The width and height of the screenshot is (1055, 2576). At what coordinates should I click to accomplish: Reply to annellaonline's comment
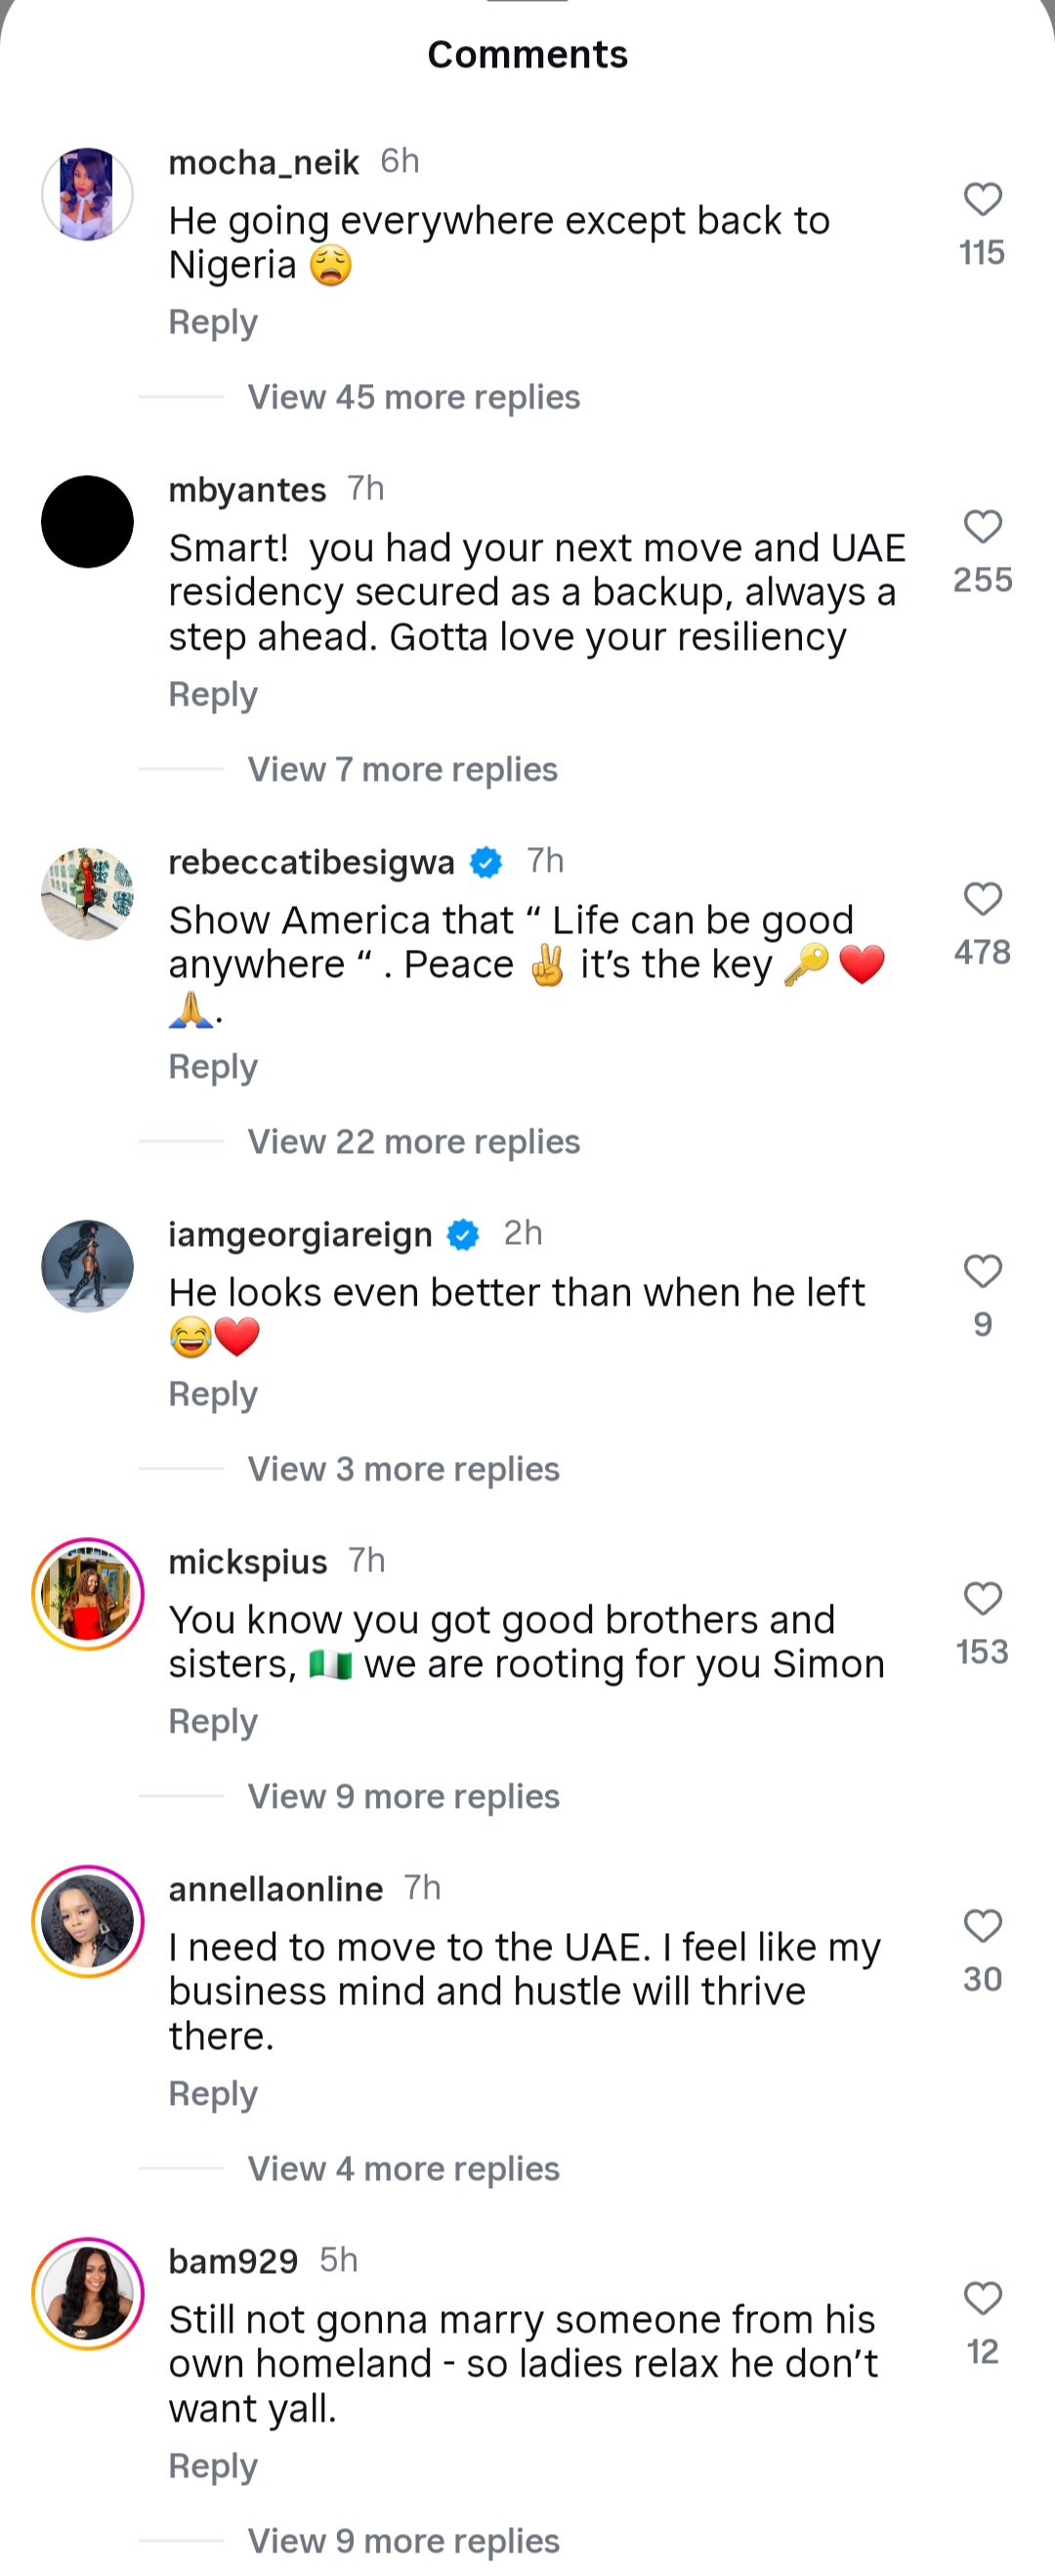(213, 2093)
